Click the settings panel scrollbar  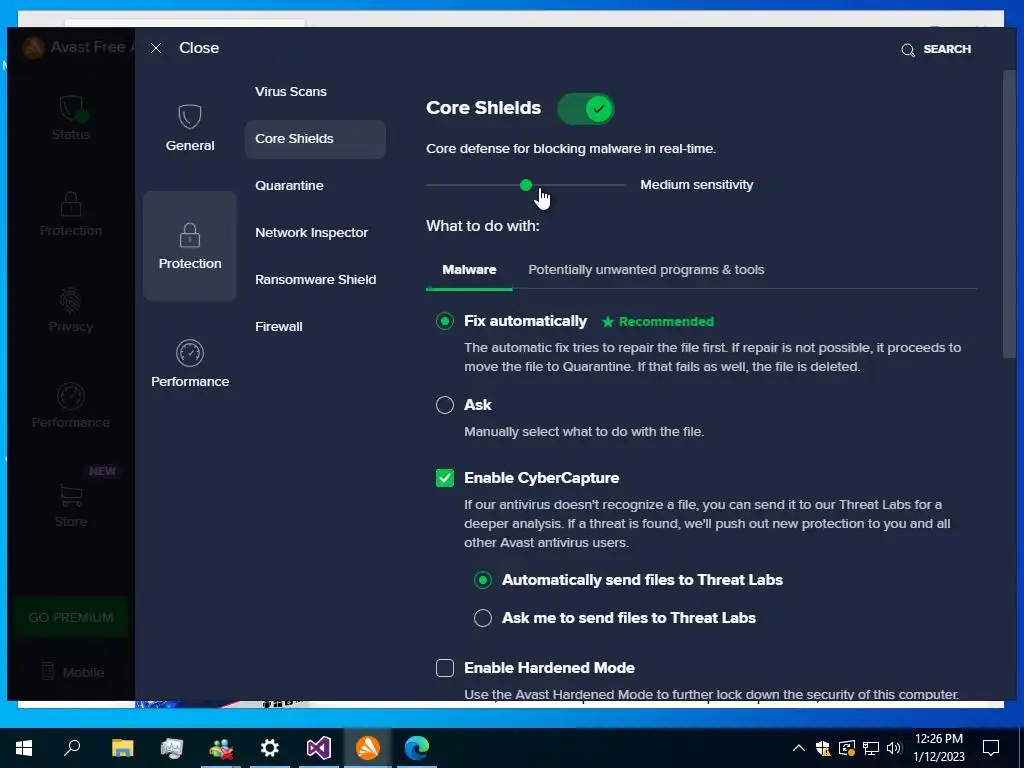[1010, 214]
